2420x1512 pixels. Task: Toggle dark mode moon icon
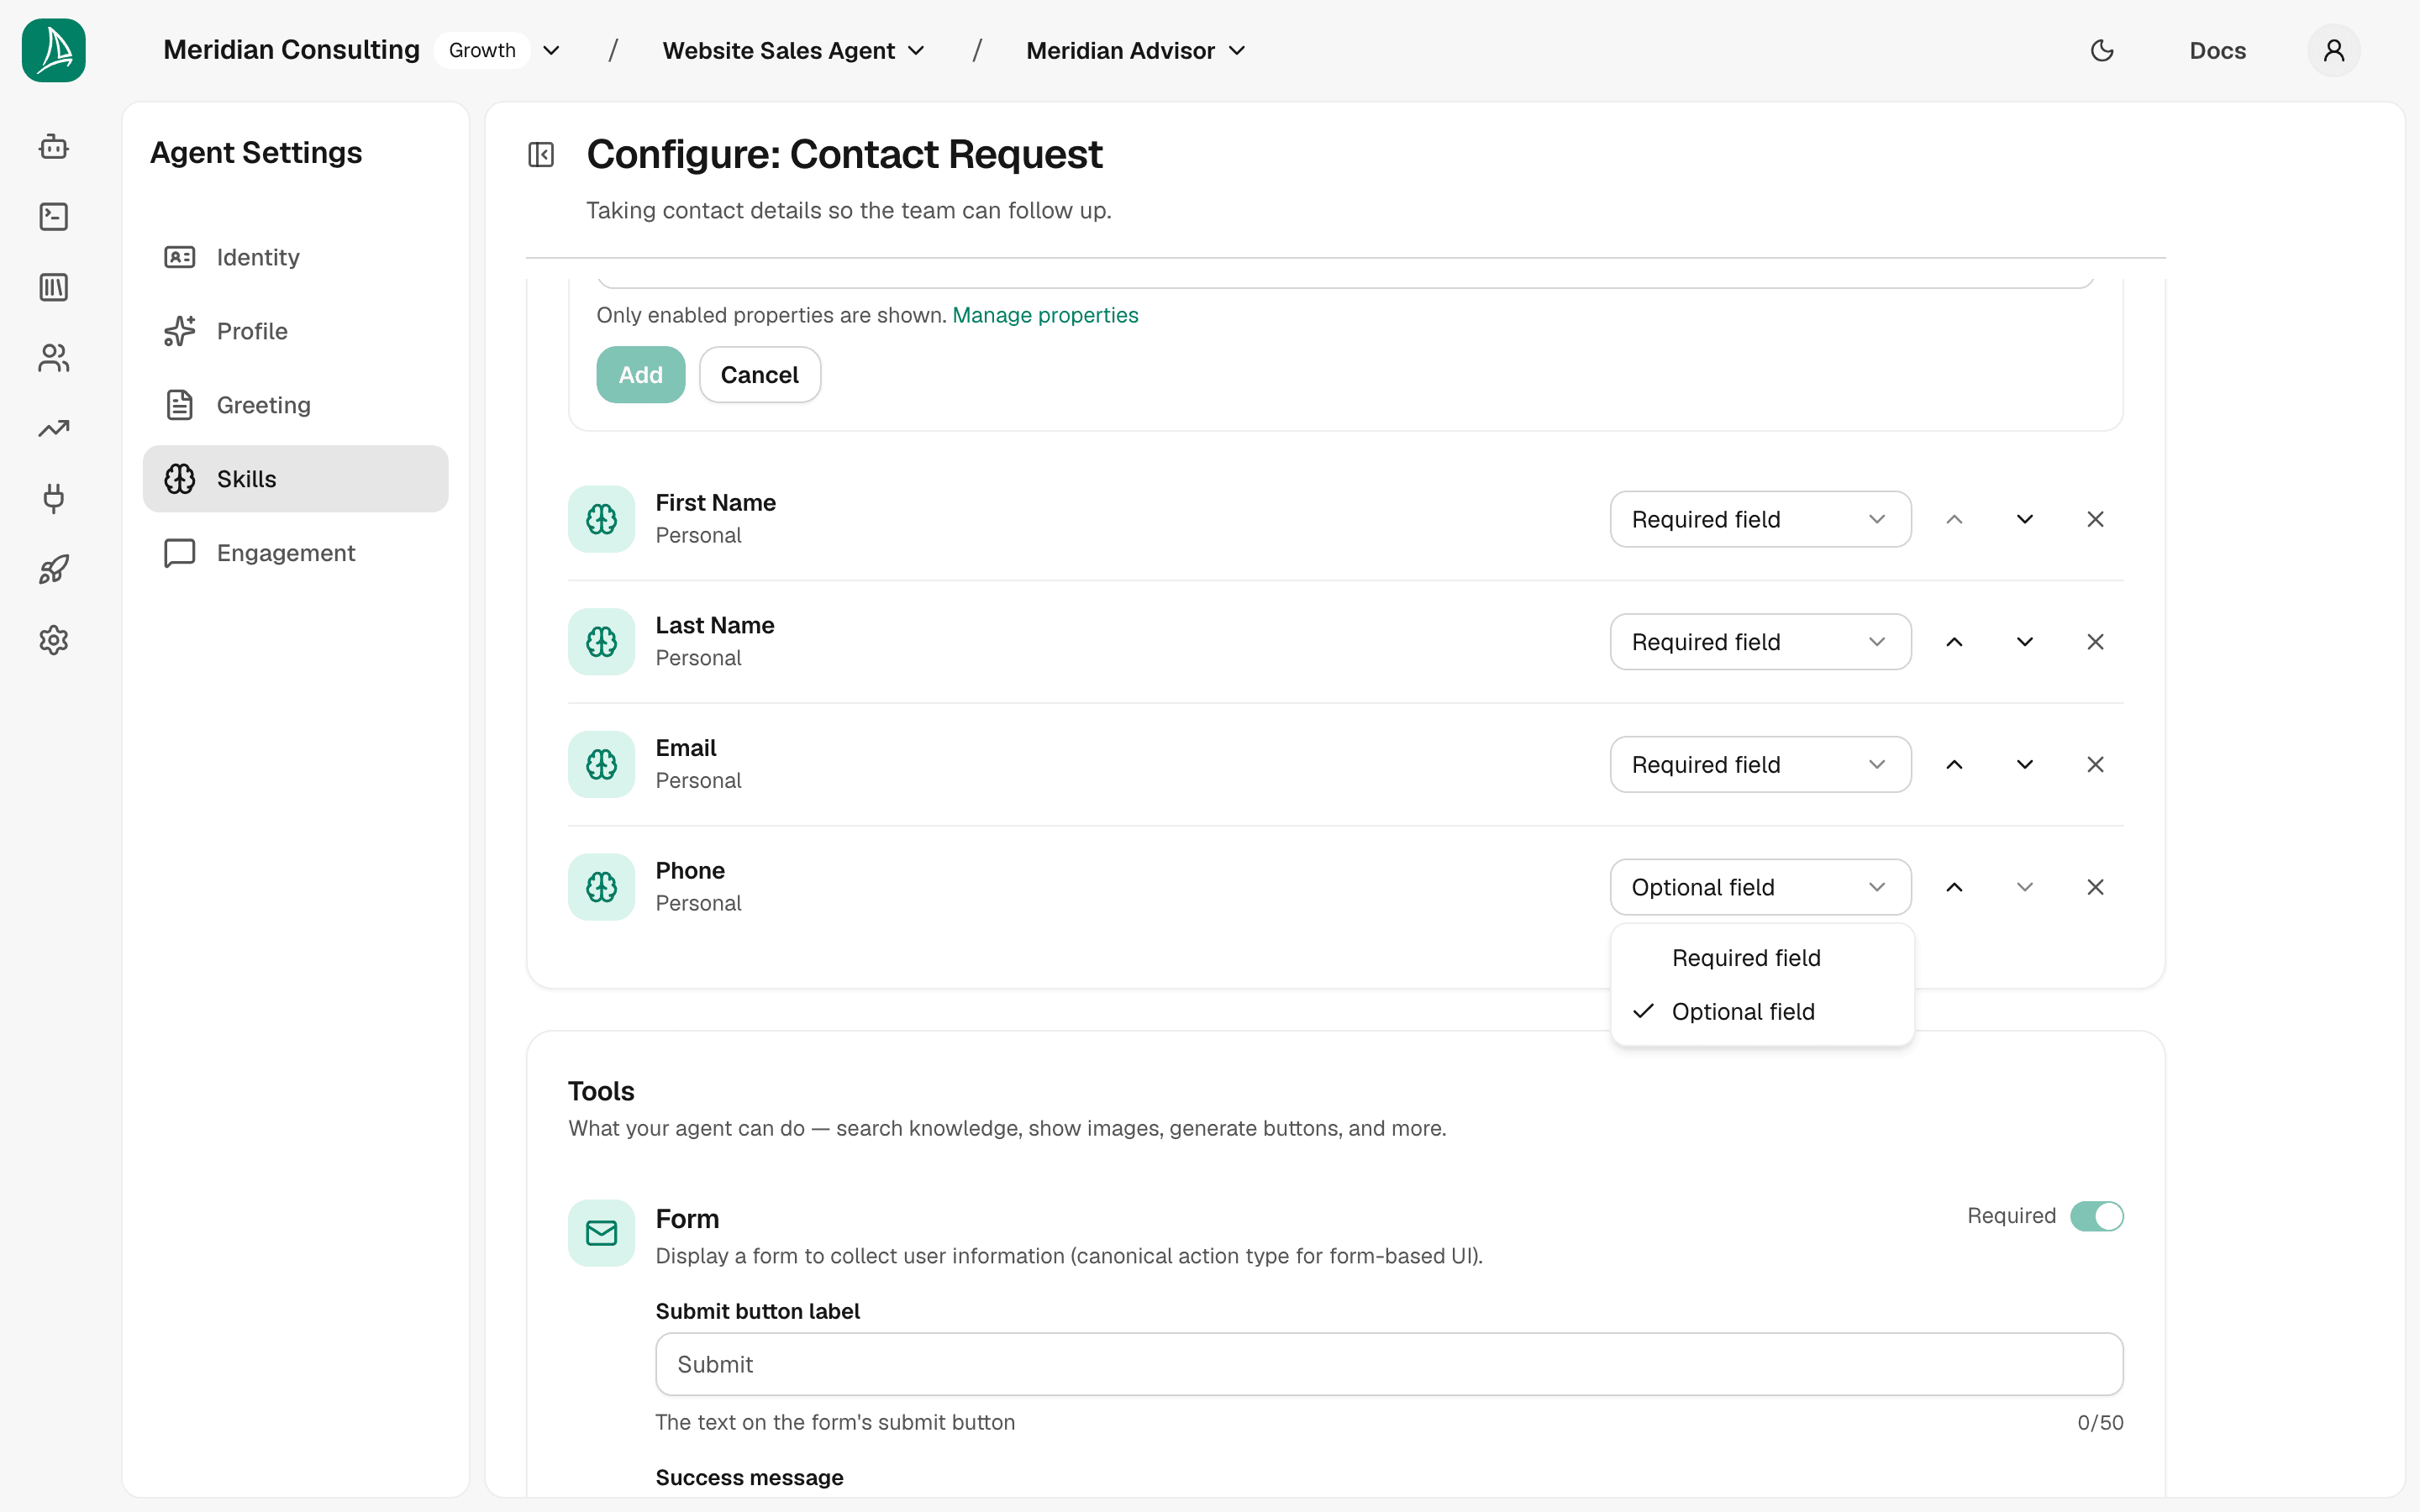(2102, 50)
